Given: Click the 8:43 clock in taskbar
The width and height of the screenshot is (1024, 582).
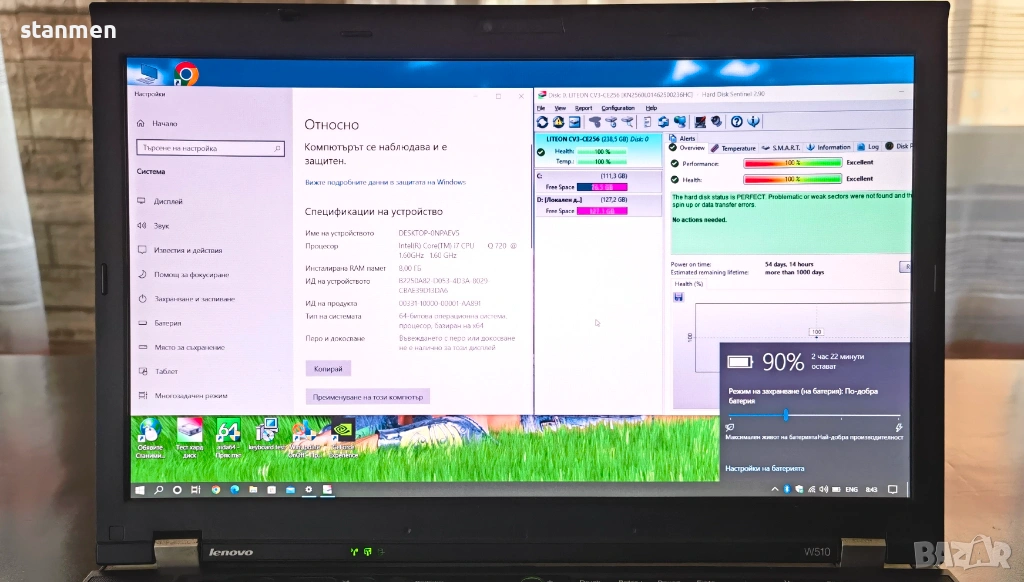Looking at the screenshot, I should point(871,489).
